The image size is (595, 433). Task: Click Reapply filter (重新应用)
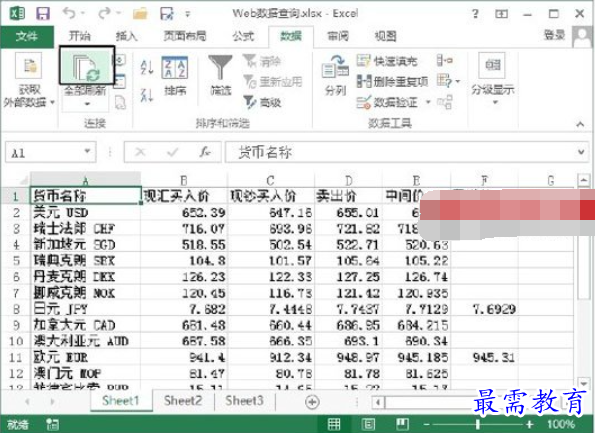[272, 81]
